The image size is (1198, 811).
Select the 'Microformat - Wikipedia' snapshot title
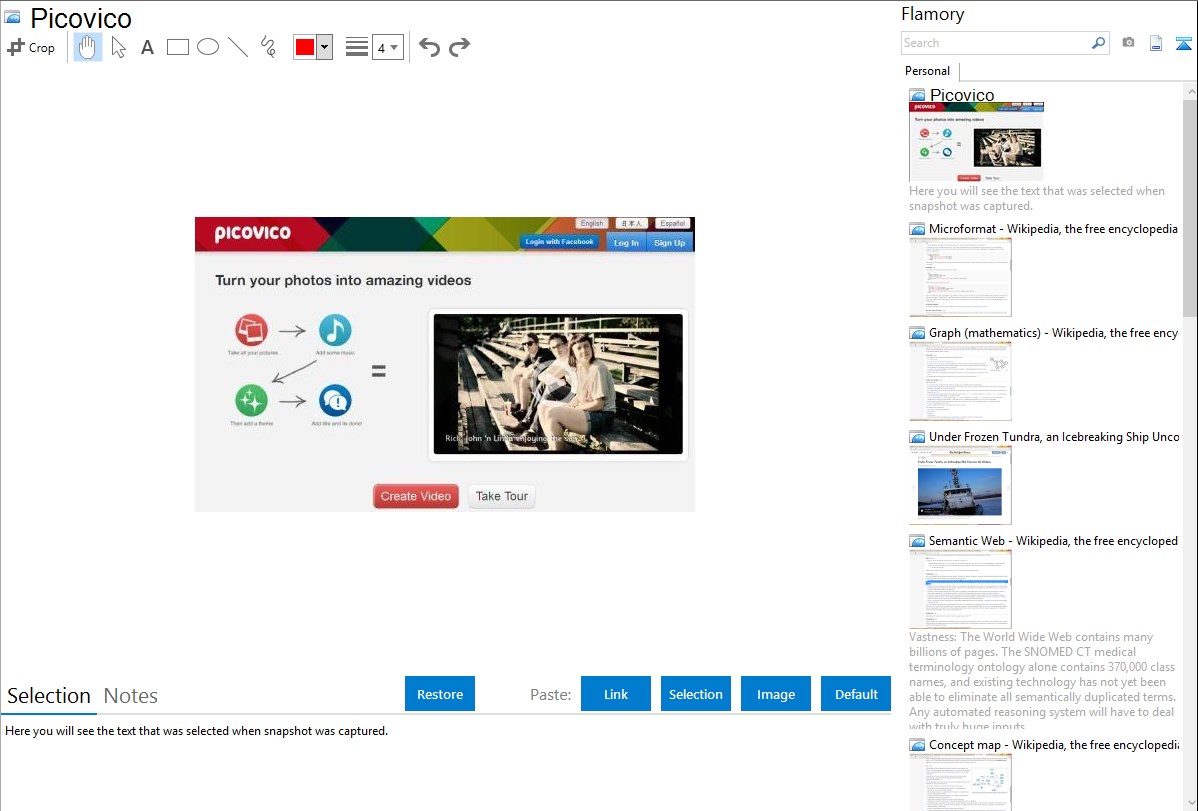tap(1053, 229)
